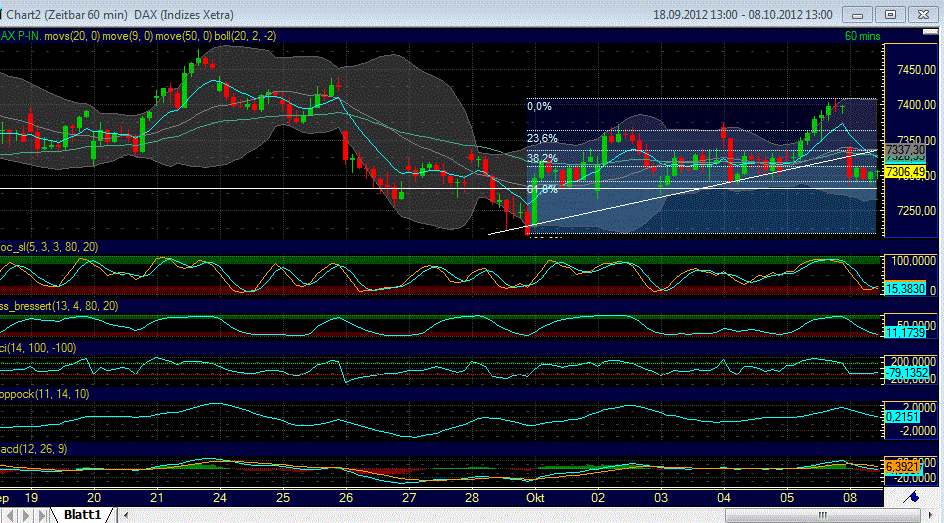Click the -79,1352 CCI value tag
944x523 pixels.
point(907,373)
